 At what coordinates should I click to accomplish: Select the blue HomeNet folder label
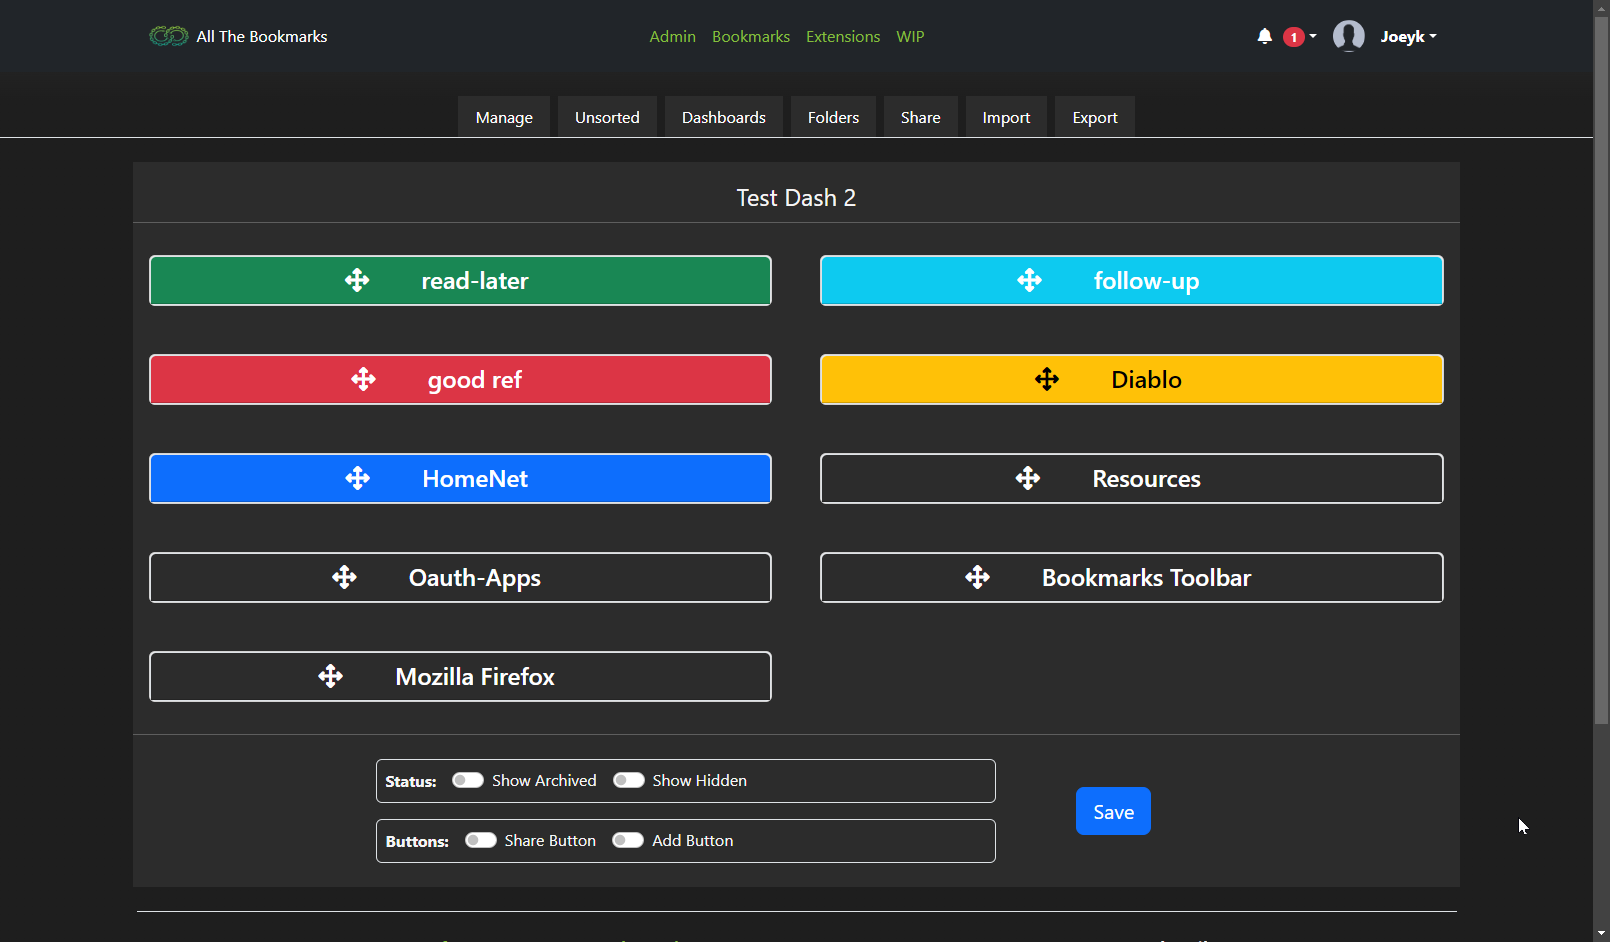pos(475,479)
